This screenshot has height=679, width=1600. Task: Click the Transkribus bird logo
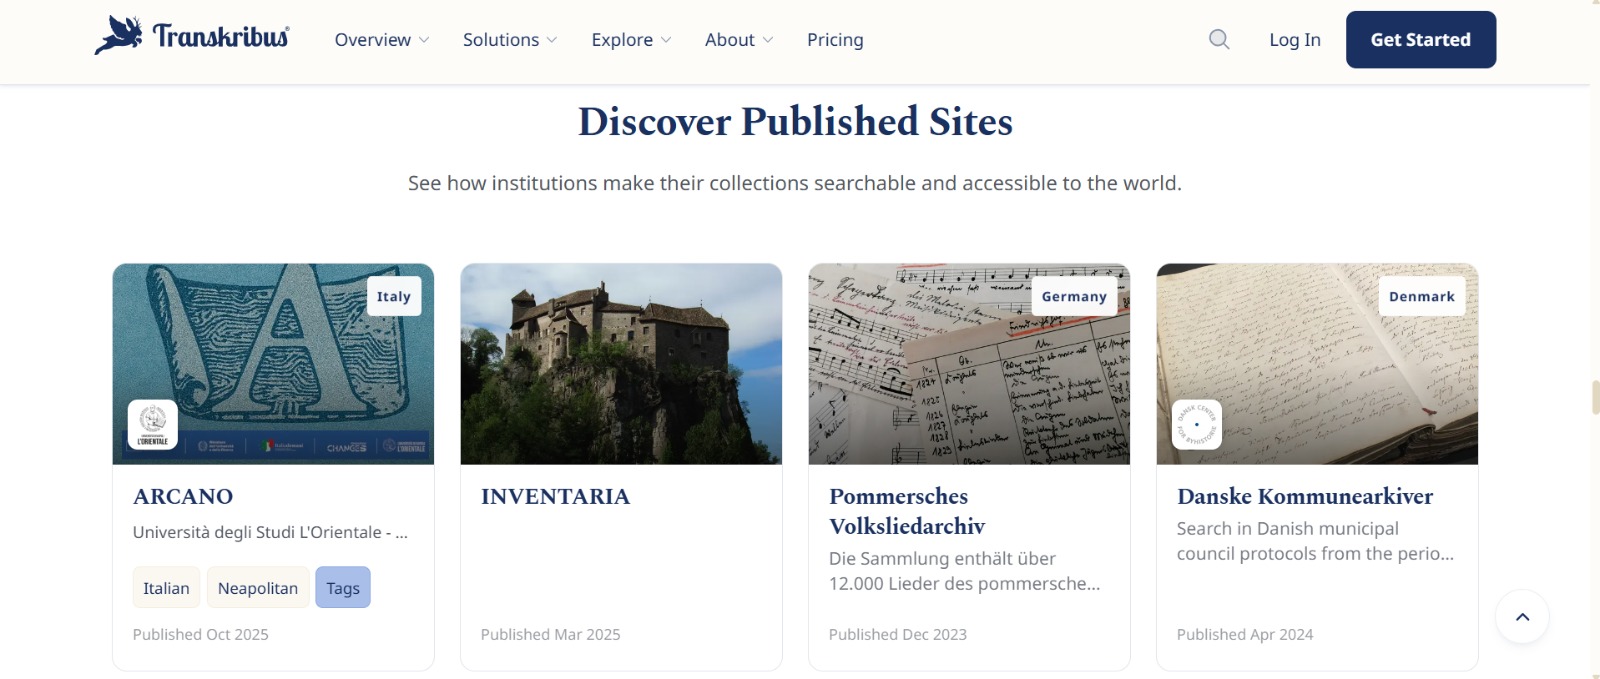[x=119, y=35]
